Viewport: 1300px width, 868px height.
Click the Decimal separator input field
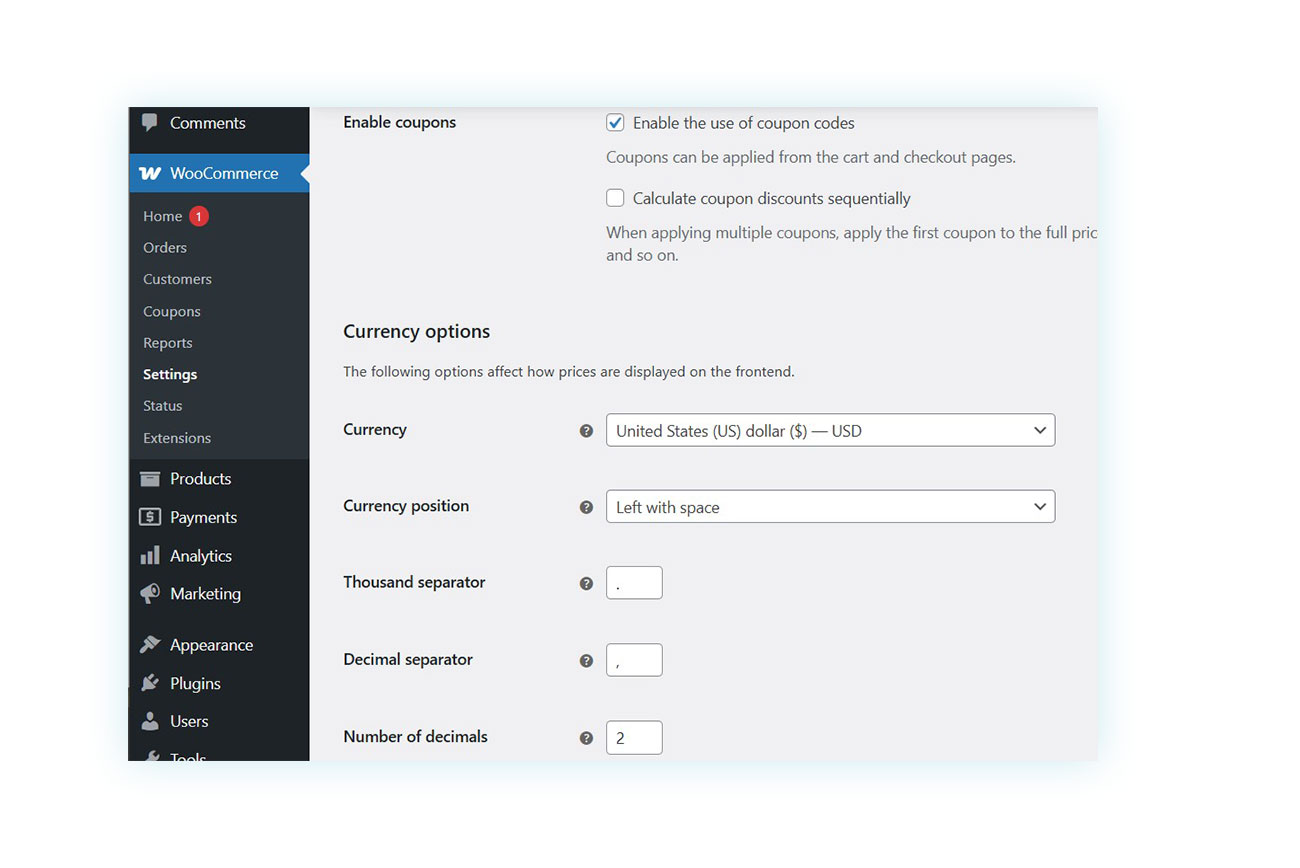pyautogui.click(x=634, y=660)
